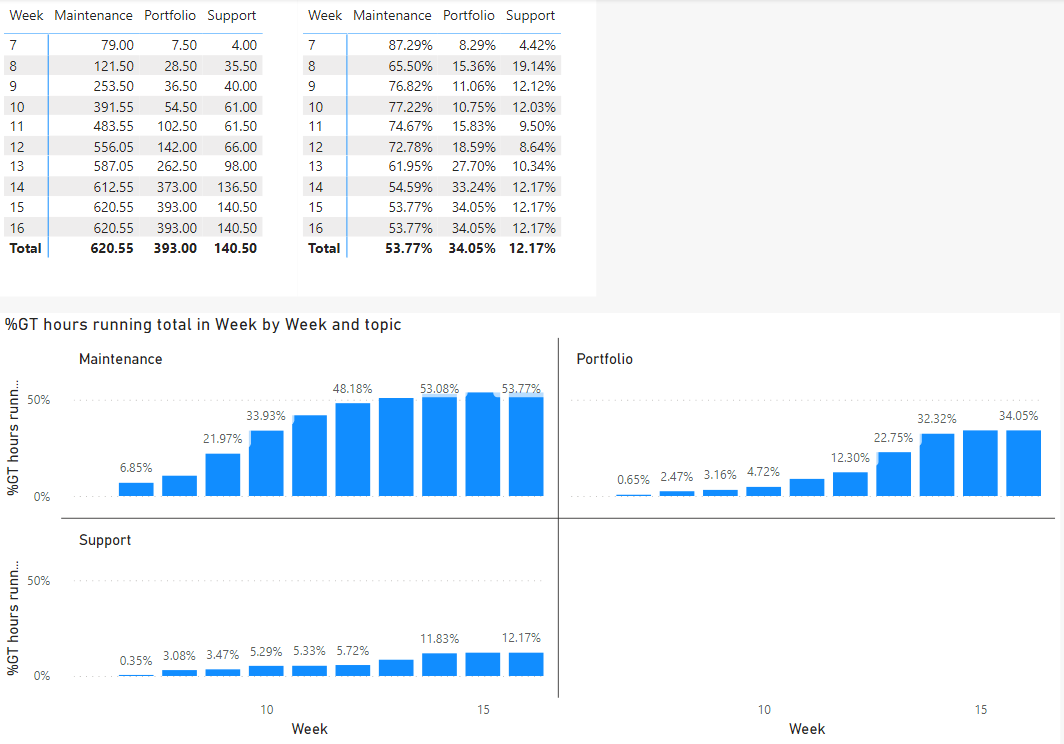Viewport: 1064px width, 744px height.
Task: Select Portfolio bar labeled 32.32%
Action: (937, 465)
